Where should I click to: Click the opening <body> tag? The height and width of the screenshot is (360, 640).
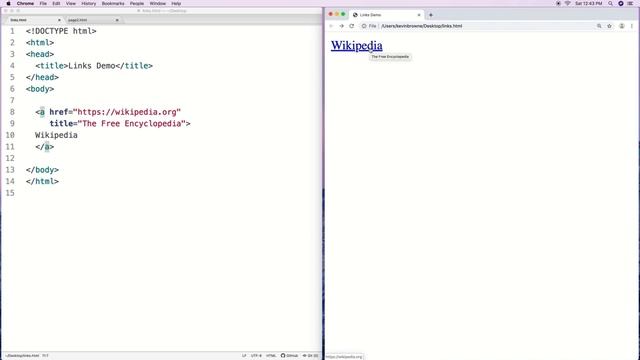[40, 89]
